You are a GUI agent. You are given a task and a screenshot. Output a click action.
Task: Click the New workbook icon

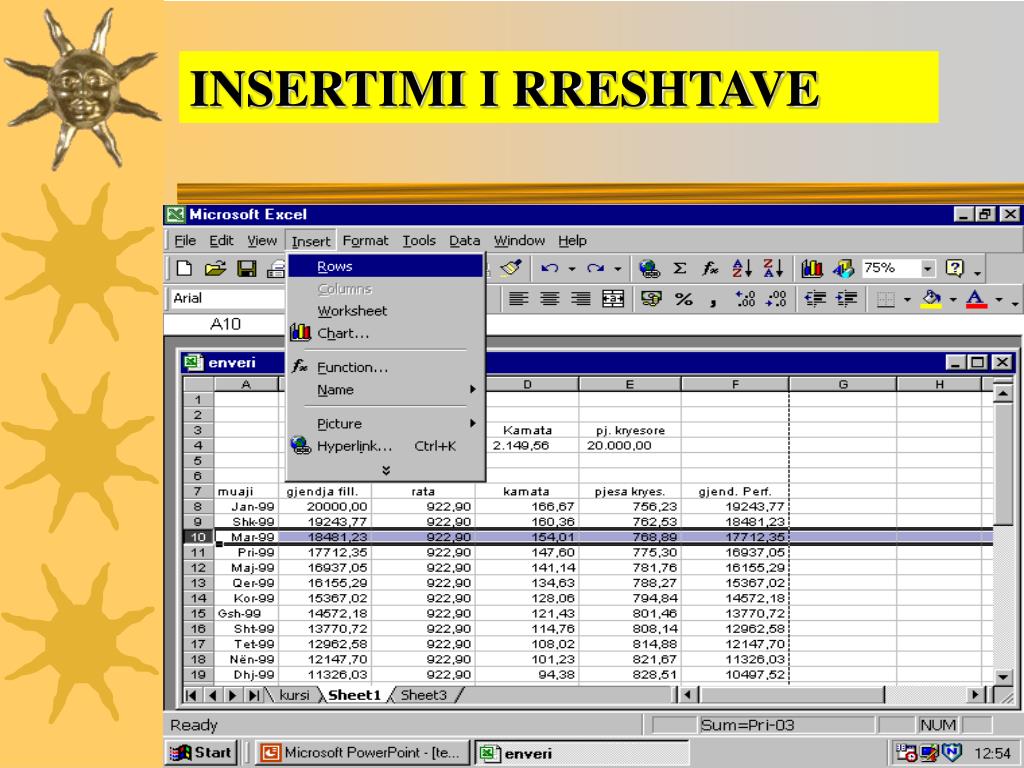tap(185, 268)
